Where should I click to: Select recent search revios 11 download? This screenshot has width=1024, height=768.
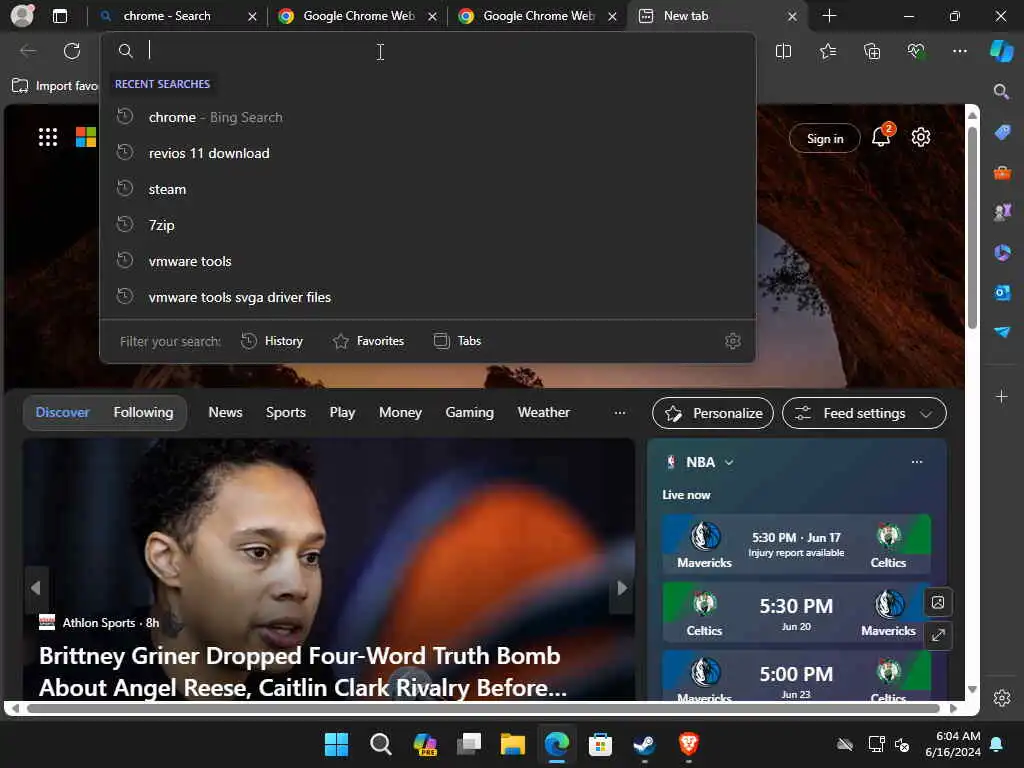click(x=428, y=153)
